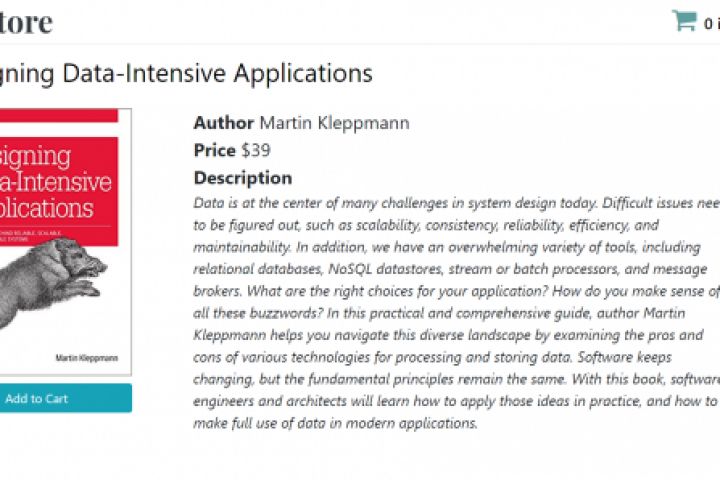Screen dimensions: 720x480
Task: Select the Data-Intensive Applications page heading
Action: tap(186, 73)
